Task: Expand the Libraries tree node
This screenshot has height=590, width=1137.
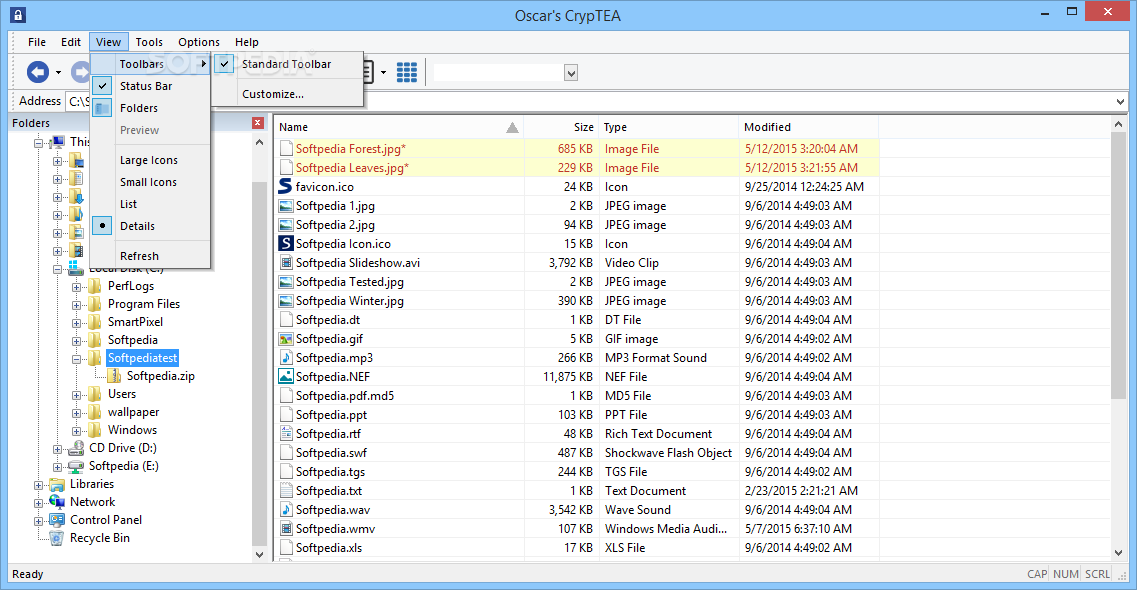Action: coord(38,484)
